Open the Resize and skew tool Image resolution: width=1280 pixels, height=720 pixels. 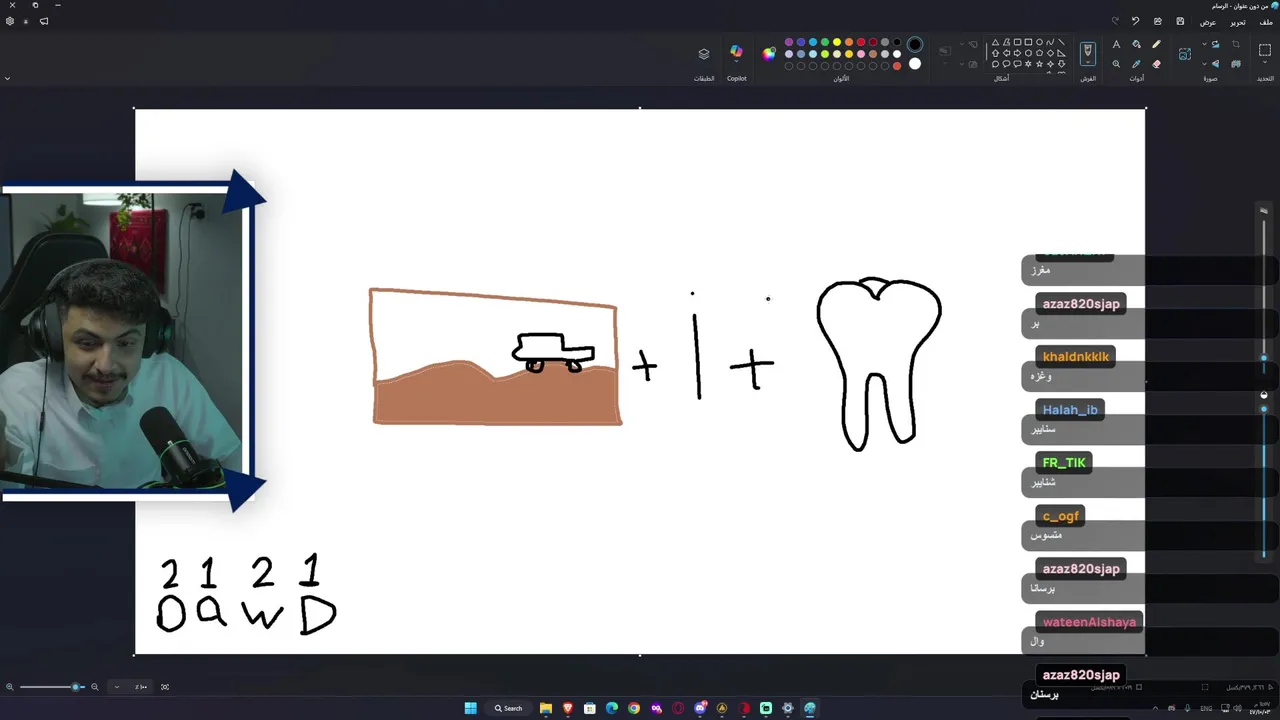tap(1185, 54)
